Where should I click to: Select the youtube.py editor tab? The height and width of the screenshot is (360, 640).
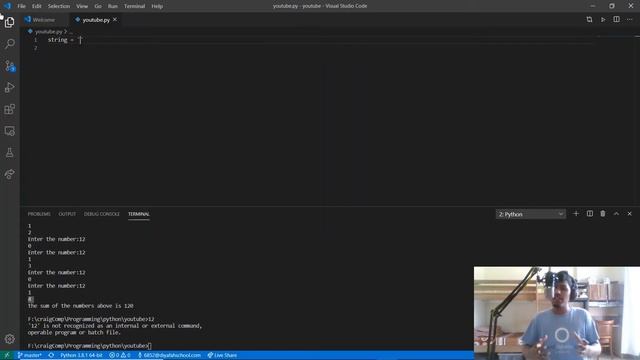point(96,20)
